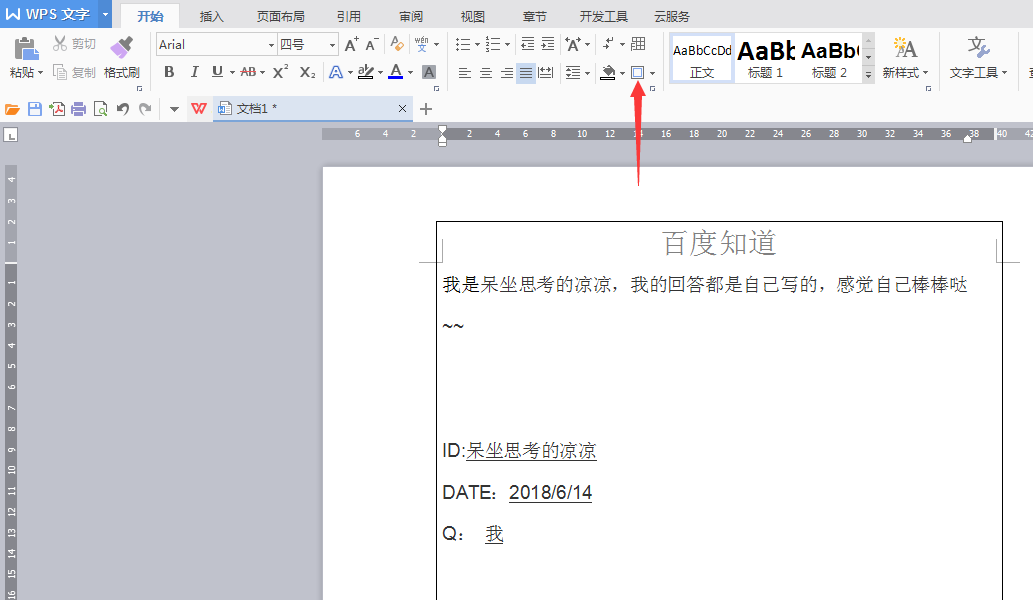1033x600 pixels.
Task: Align the paragraph to the left
Action: [x=464, y=72]
